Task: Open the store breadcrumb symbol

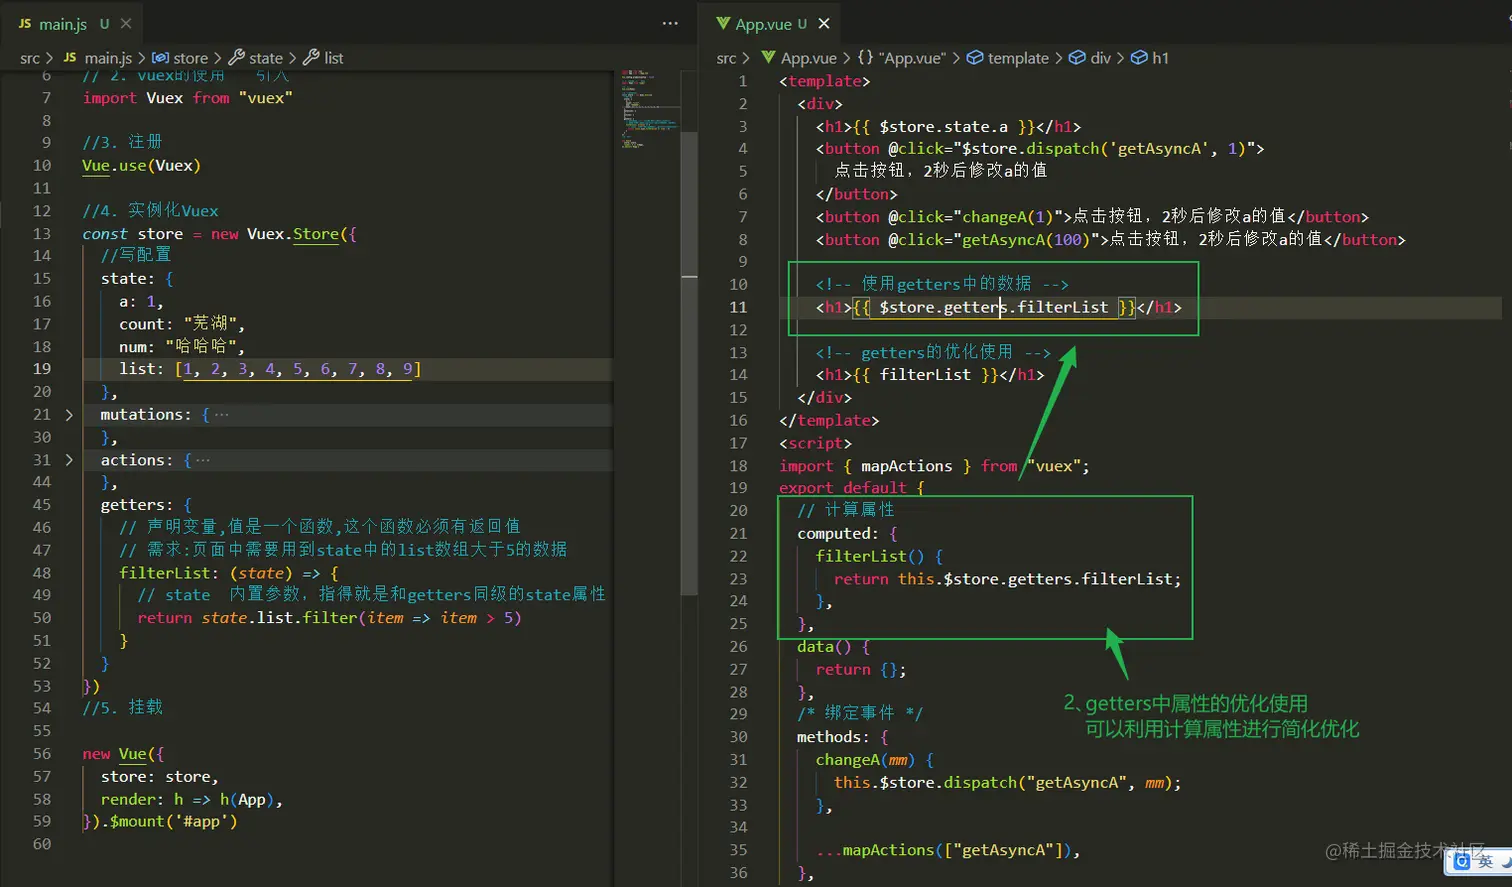Action: coord(190,58)
